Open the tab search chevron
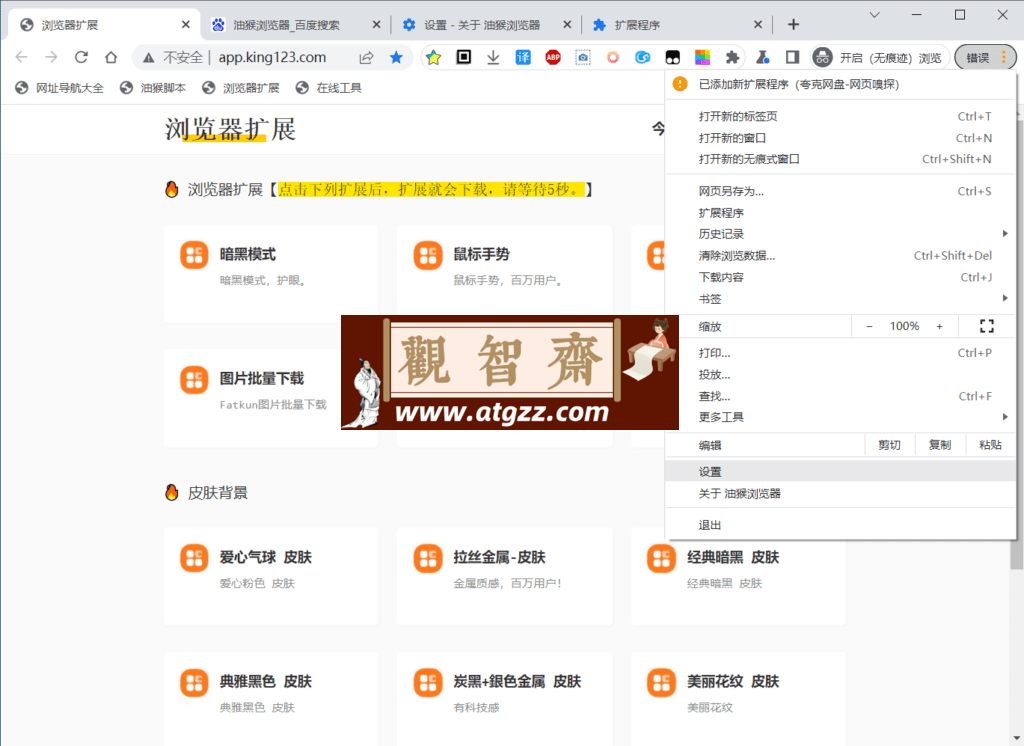The height and width of the screenshot is (746, 1024). pyautogui.click(x=874, y=15)
